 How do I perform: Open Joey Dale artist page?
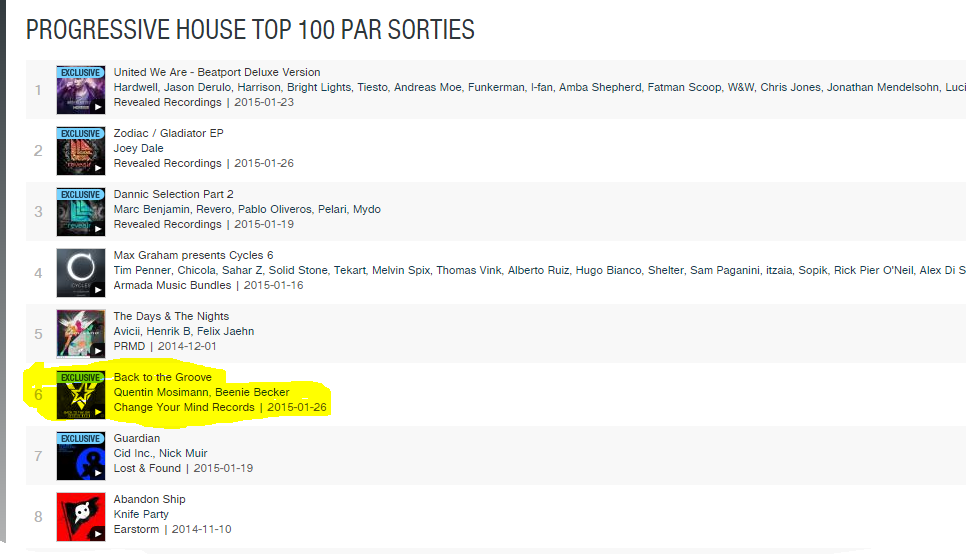[138, 148]
